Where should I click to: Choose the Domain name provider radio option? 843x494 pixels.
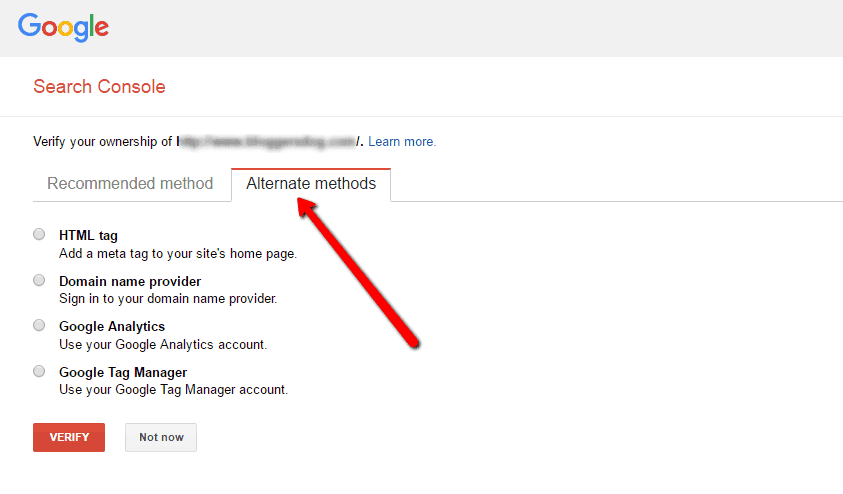point(39,280)
